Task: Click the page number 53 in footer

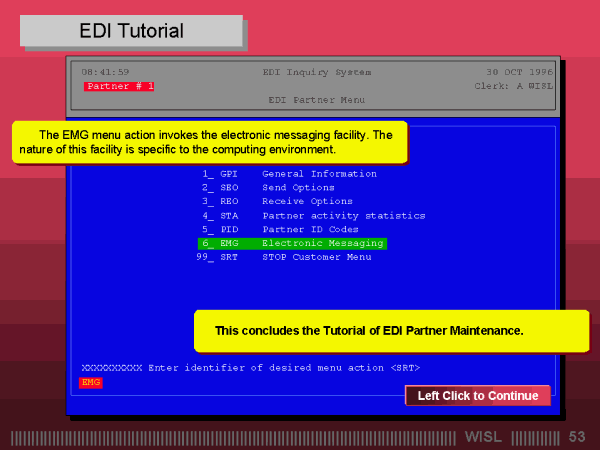Action: pos(577,437)
